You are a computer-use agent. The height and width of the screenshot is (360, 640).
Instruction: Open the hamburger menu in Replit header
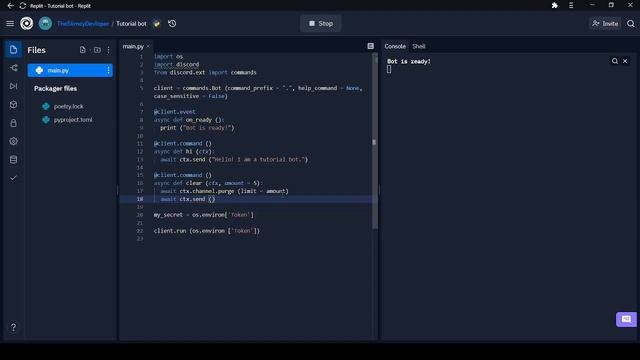10,24
